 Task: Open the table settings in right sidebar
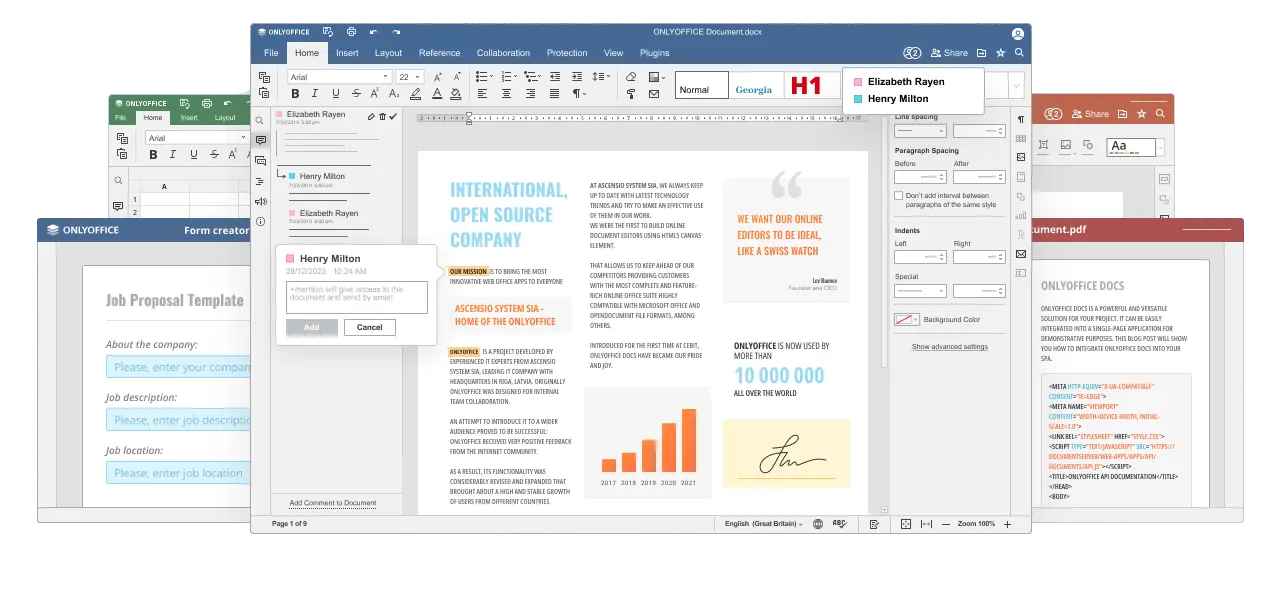[x=1021, y=139]
